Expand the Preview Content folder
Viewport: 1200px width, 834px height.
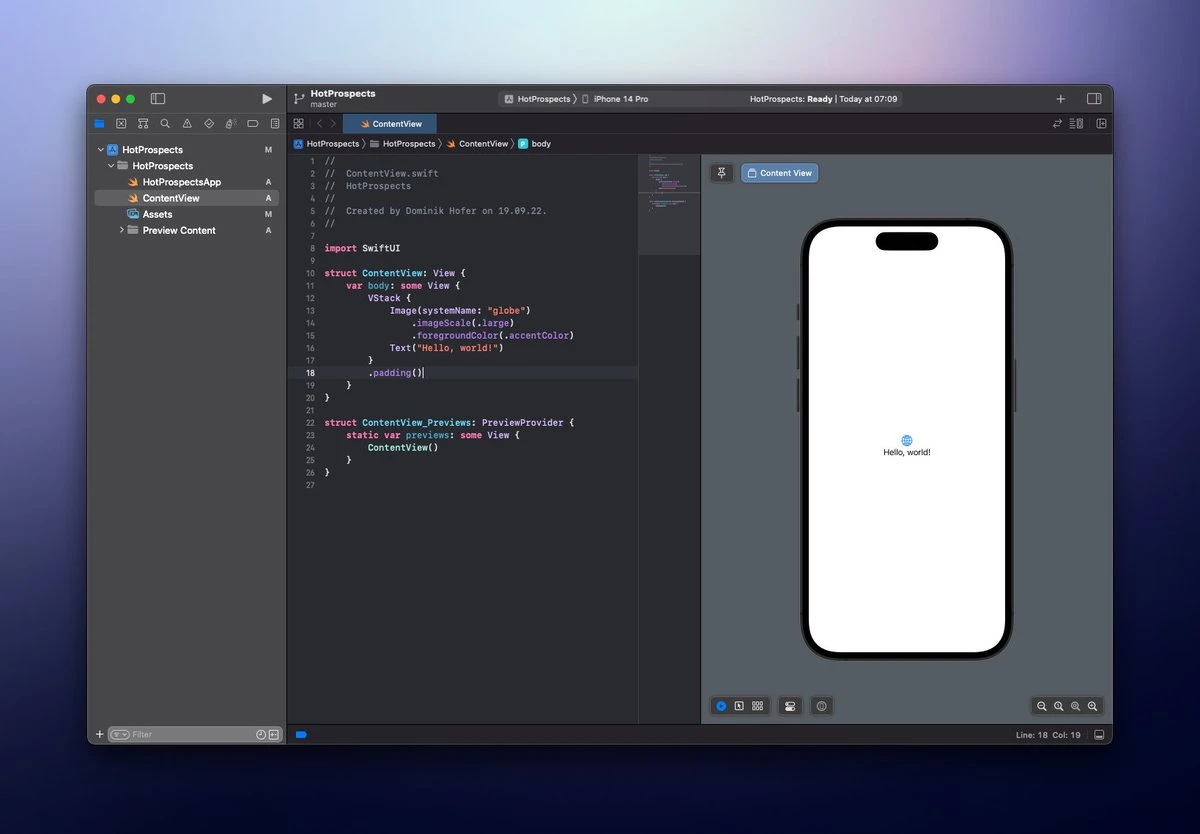[122, 230]
